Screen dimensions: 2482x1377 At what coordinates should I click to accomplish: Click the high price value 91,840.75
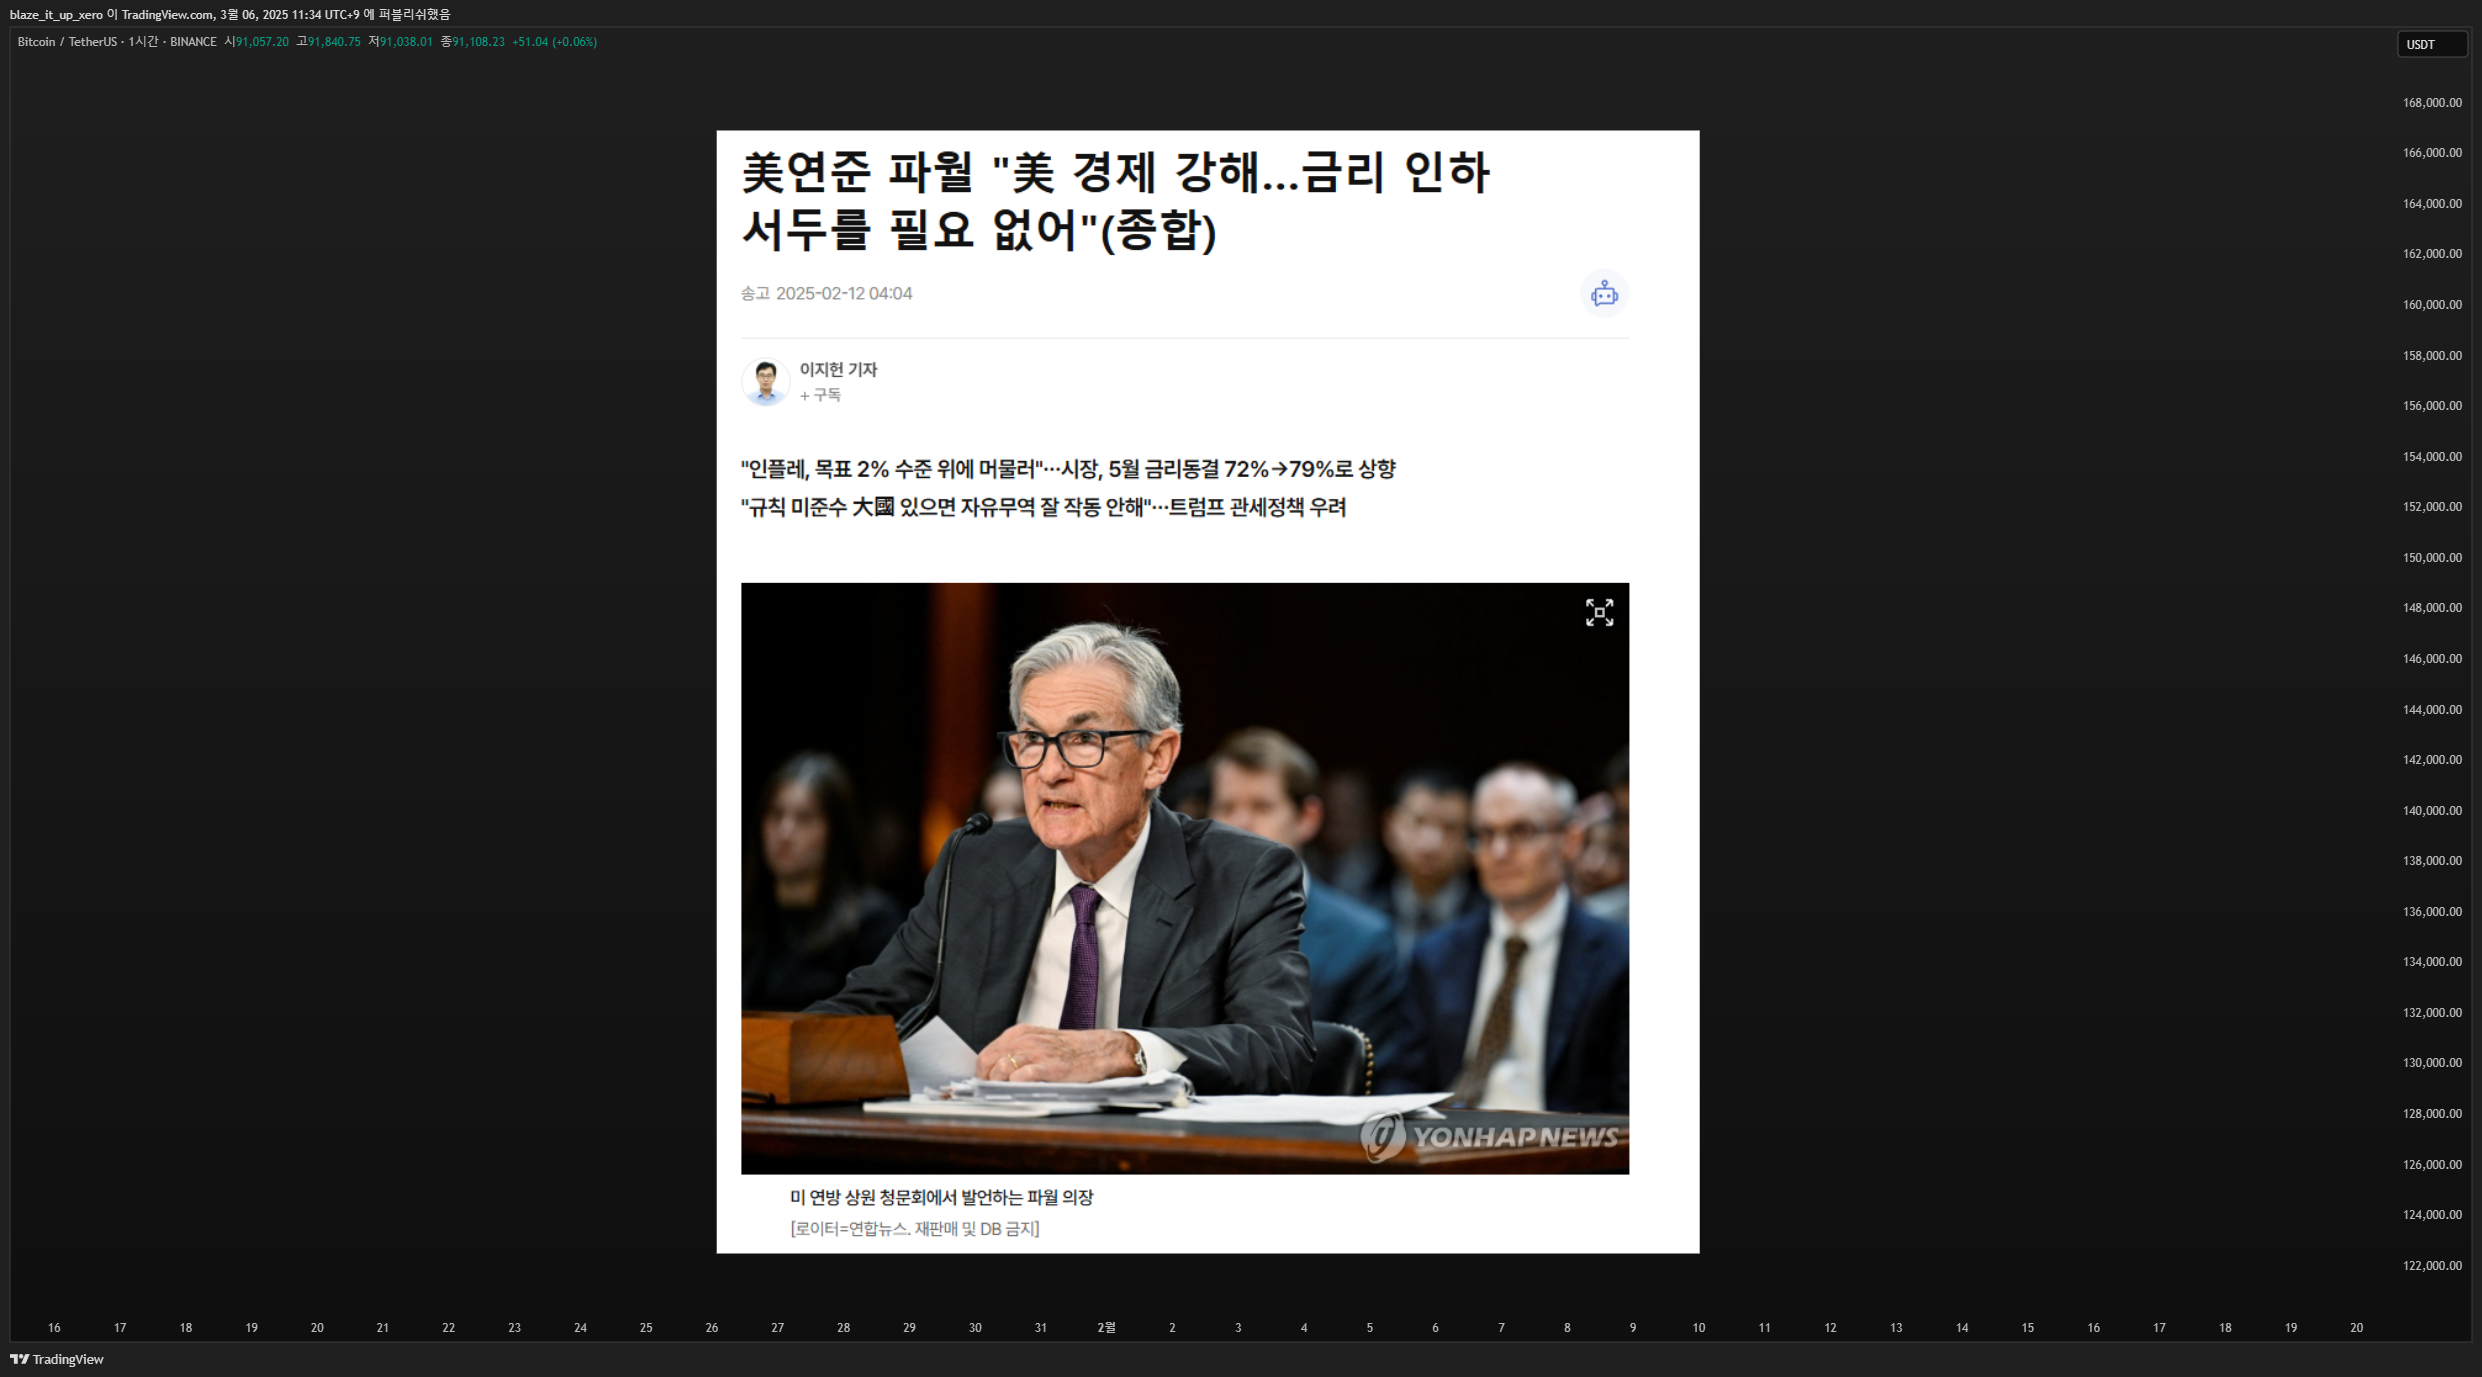coord(334,42)
